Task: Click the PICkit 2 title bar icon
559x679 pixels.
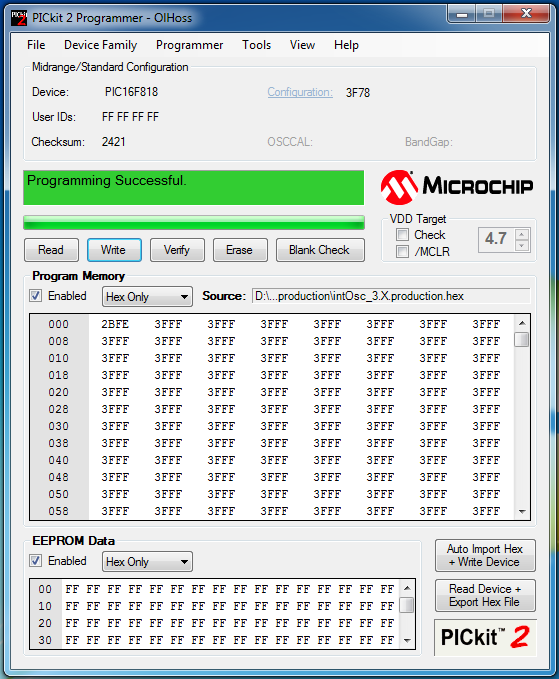Action: [x=19, y=18]
